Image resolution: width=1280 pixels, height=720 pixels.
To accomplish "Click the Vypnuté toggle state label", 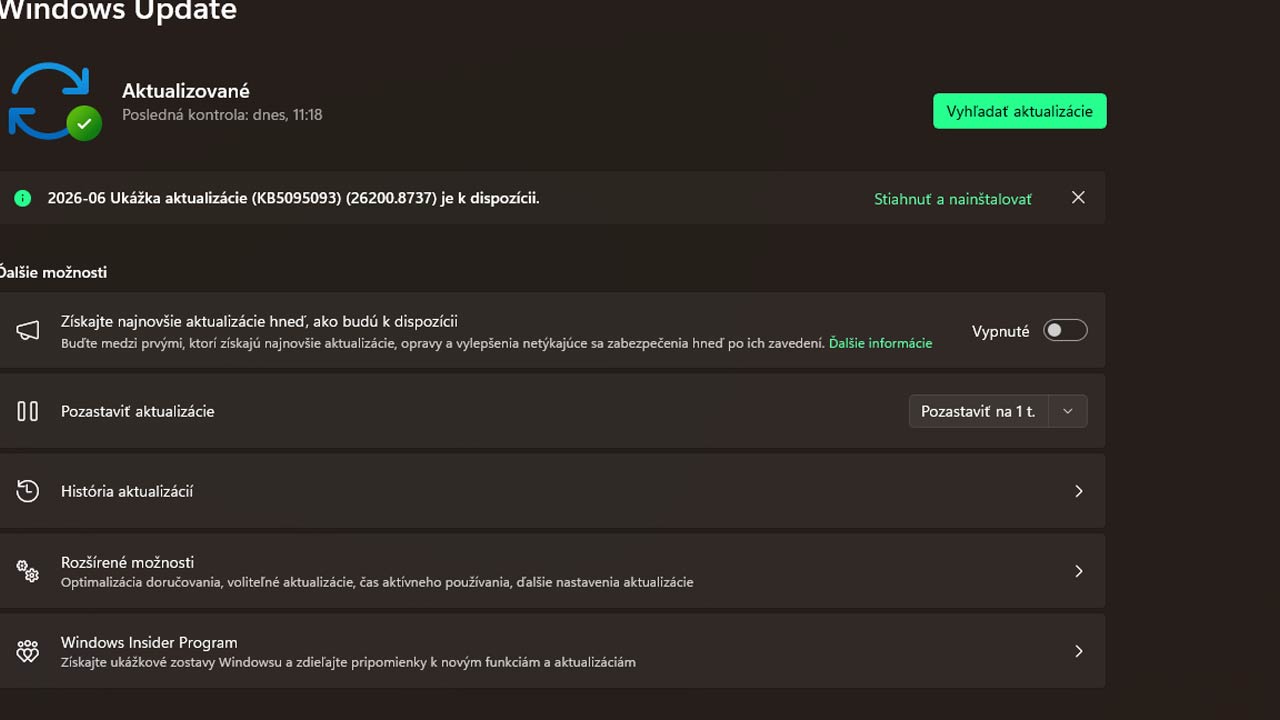I will (x=1000, y=331).
